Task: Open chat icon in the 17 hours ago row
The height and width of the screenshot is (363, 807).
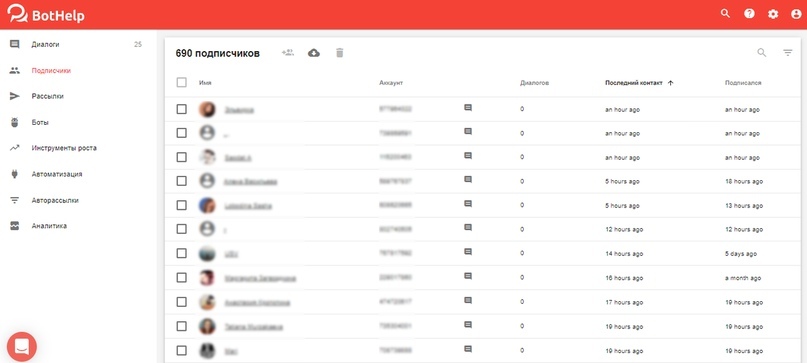Action: pos(468,300)
